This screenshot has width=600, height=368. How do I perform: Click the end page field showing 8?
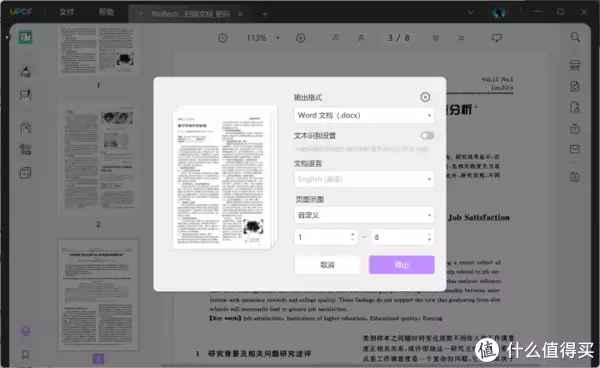[x=403, y=237]
